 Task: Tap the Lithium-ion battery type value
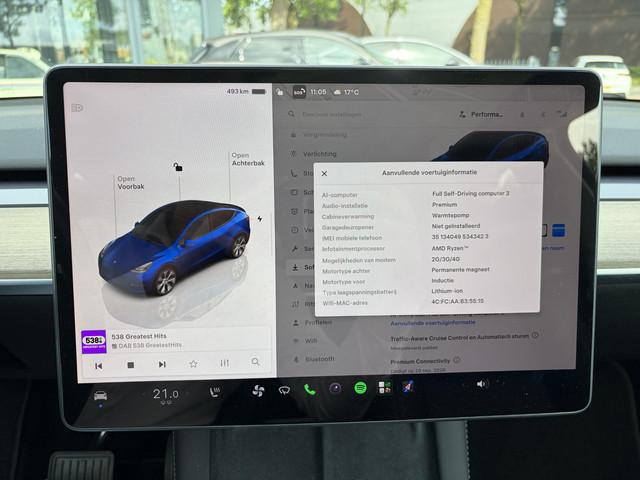pyautogui.click(x=447, y=291)
